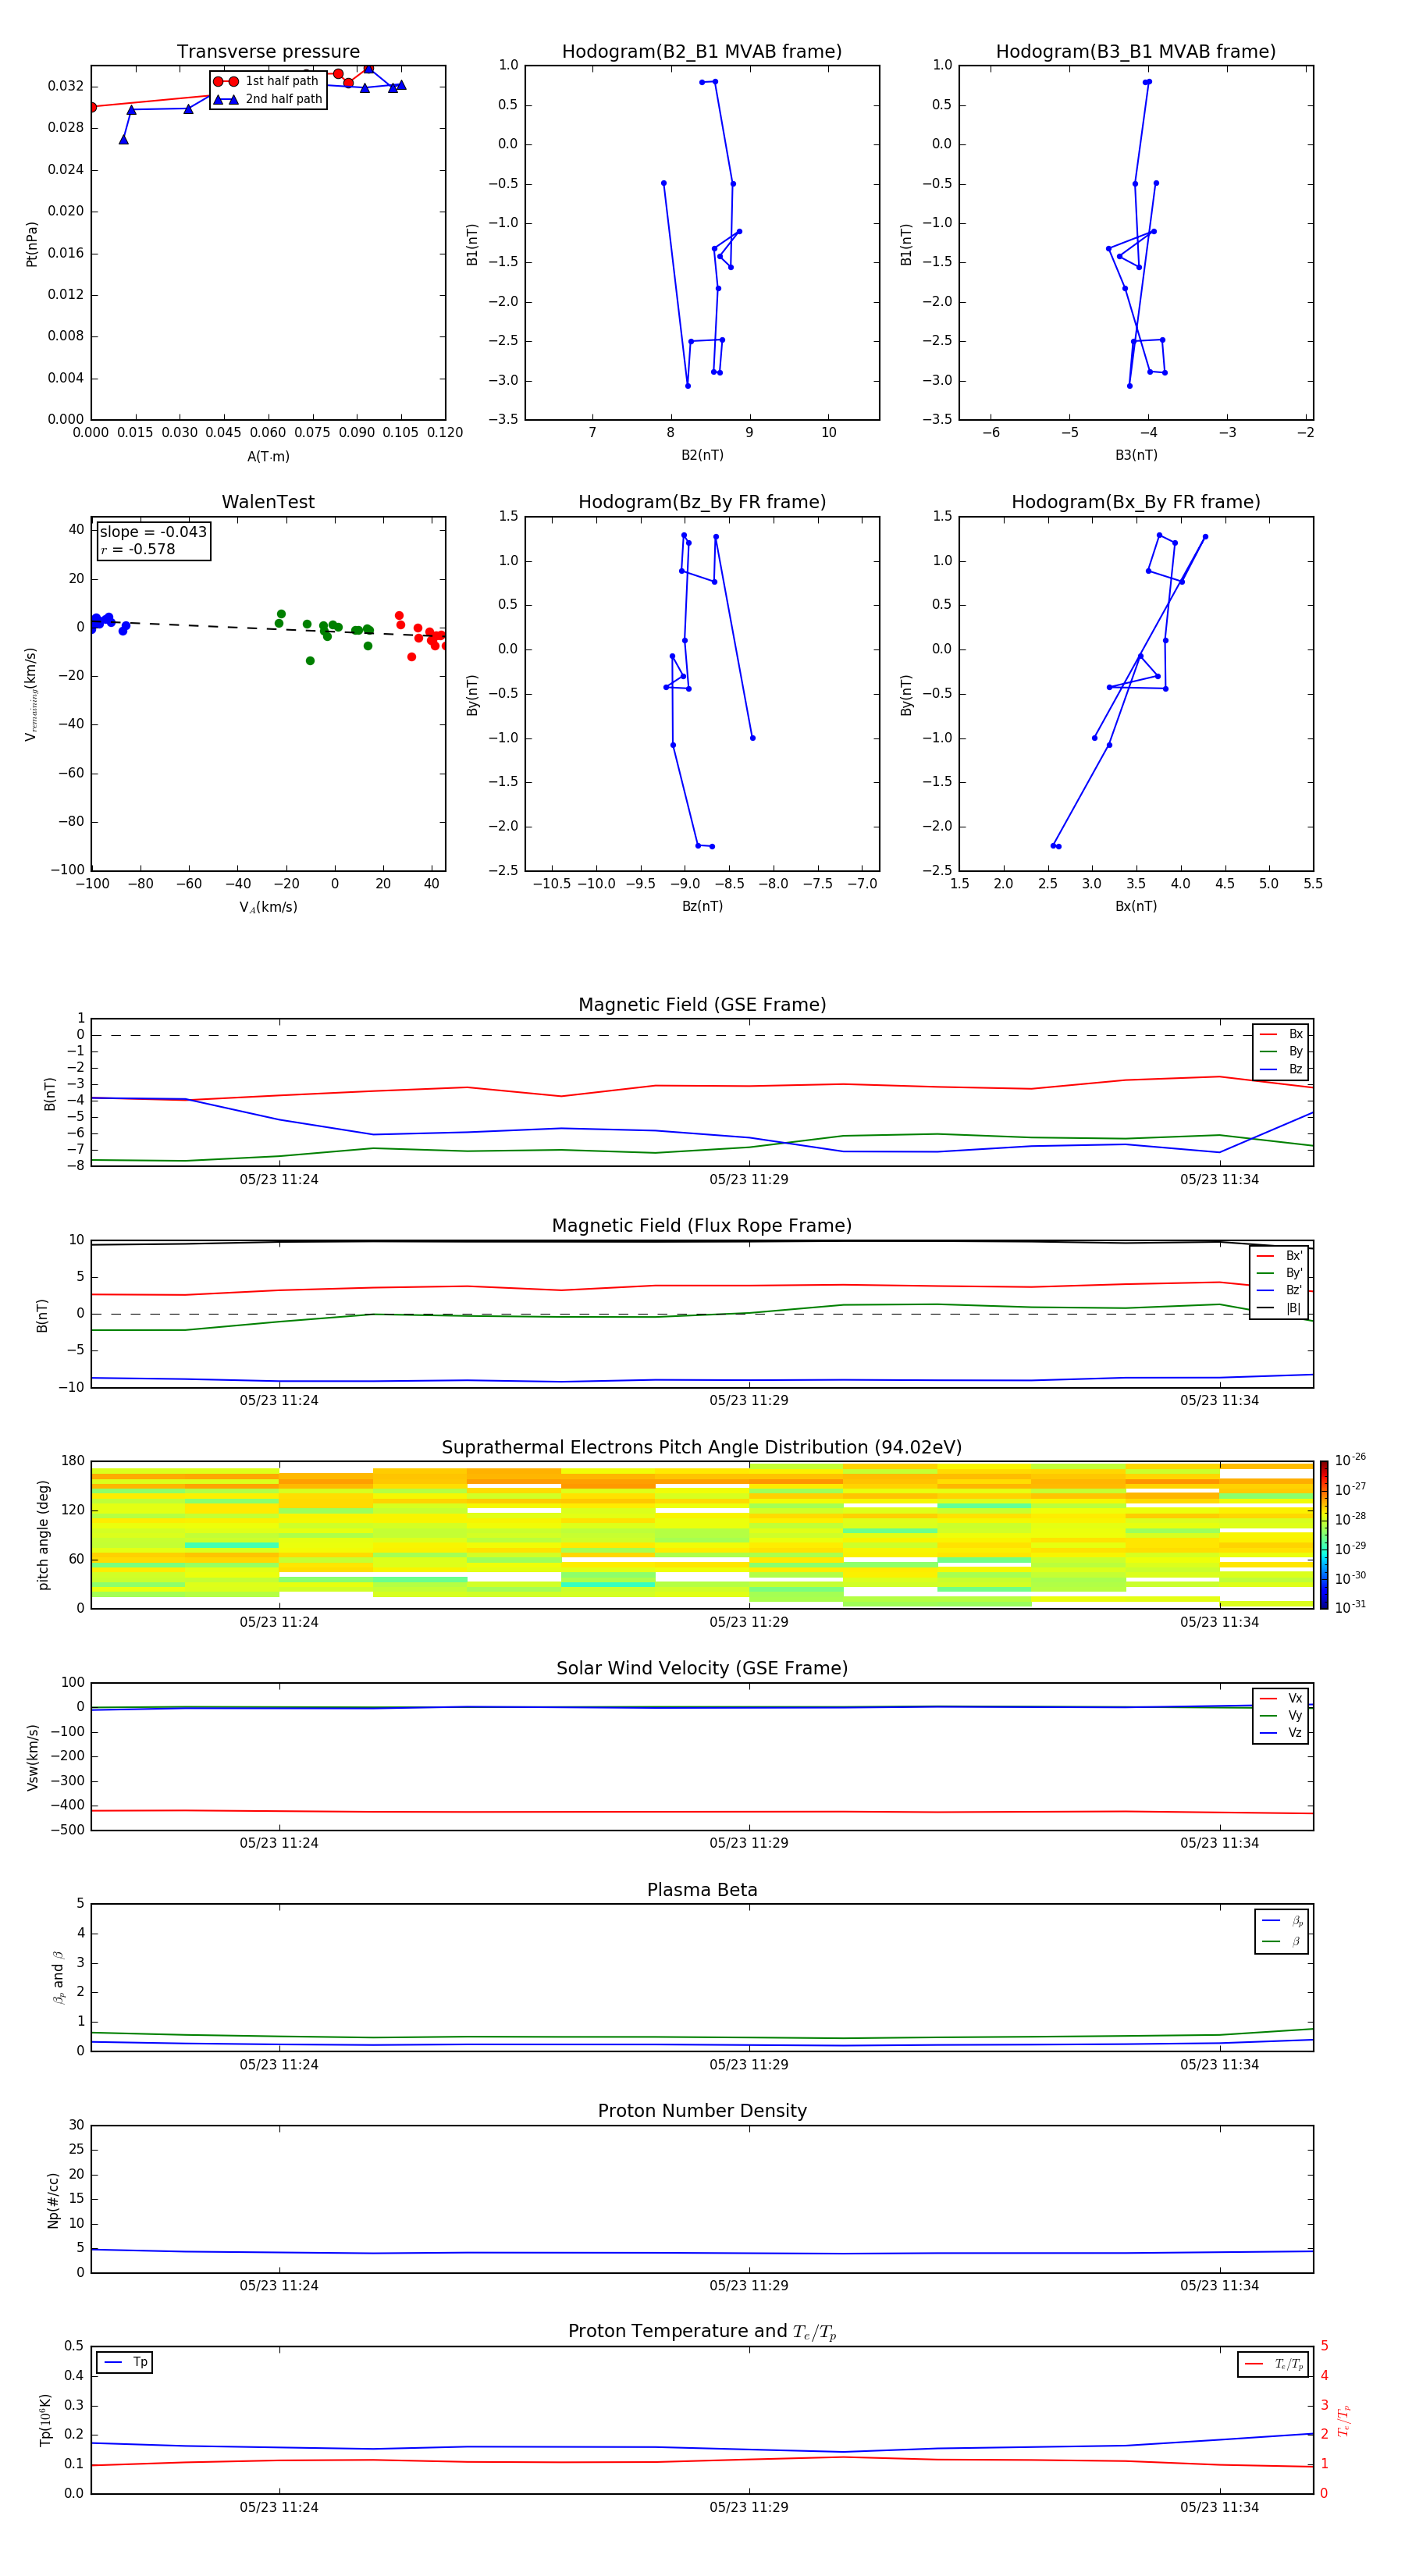
Task: Click the 10^-26 colorbar tick label
Action: pyautogui.click(x=1350, y=1460)
